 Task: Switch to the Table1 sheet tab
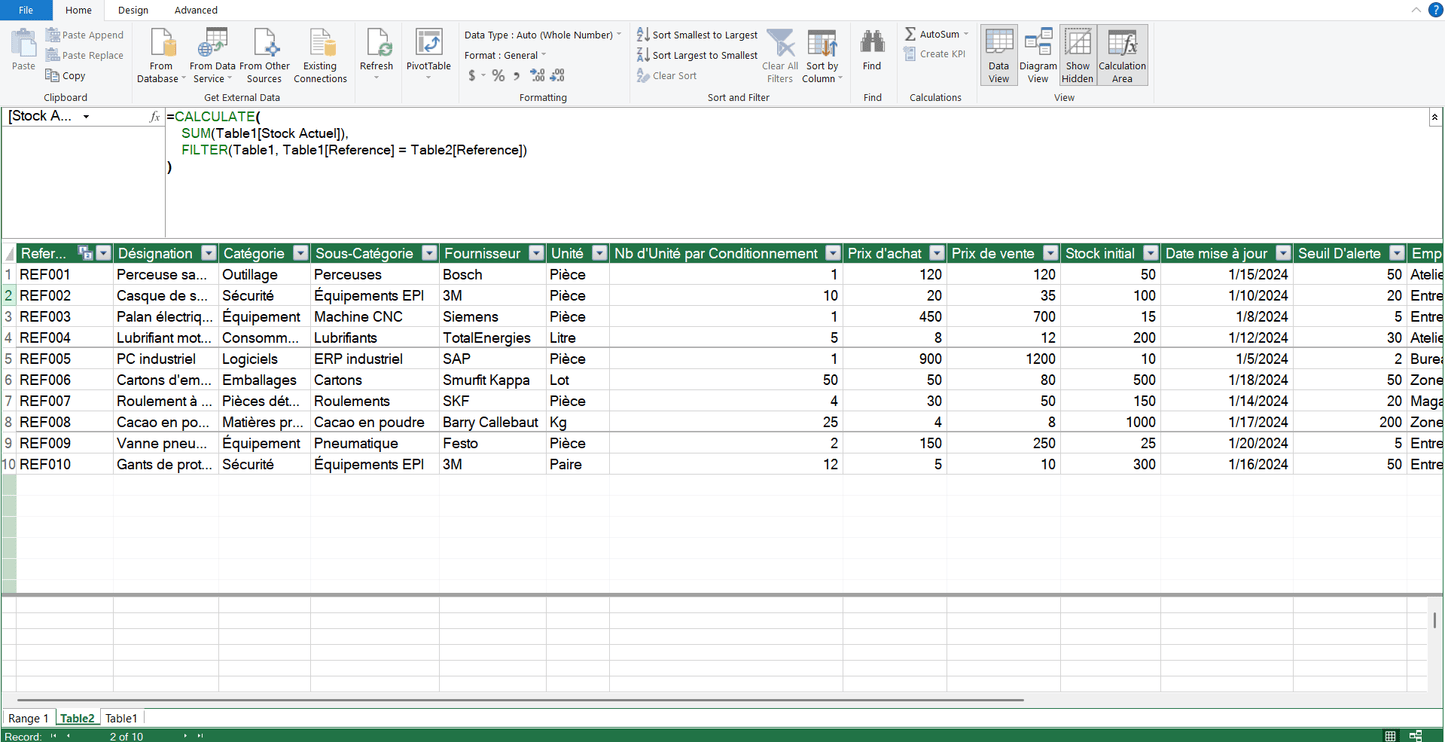click(121, 718)
